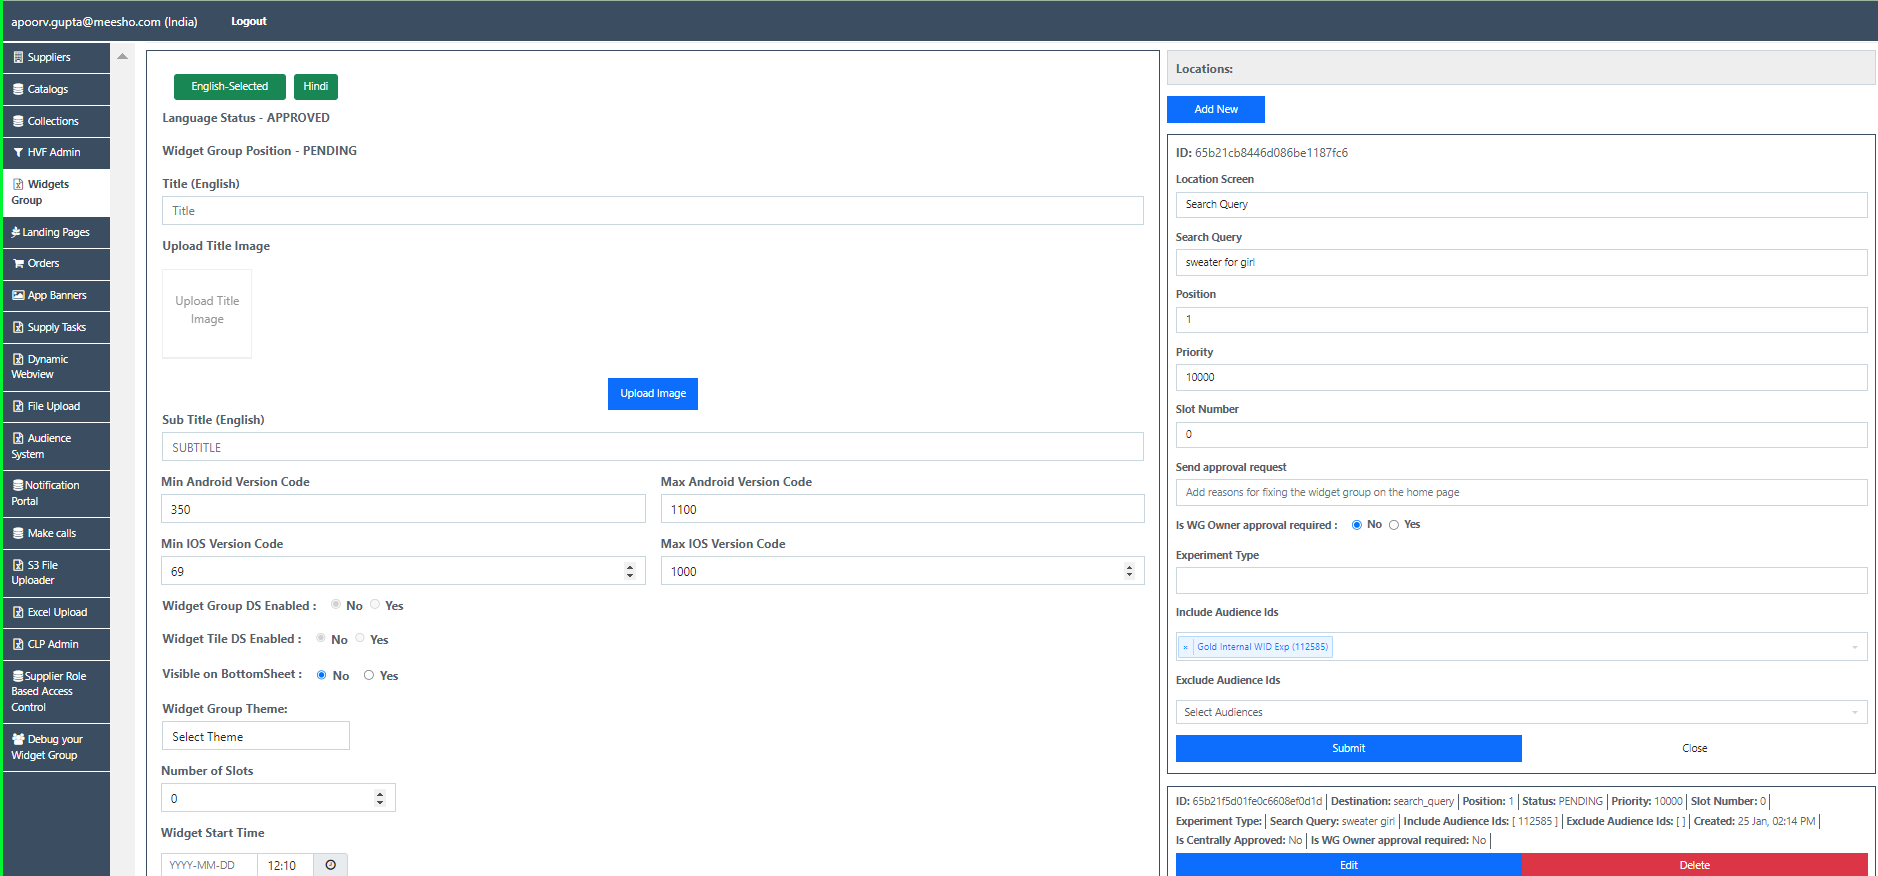The image size is (1878, 876).
Task: Click the Notification Portal icon
Action: [x=18, y=486]
